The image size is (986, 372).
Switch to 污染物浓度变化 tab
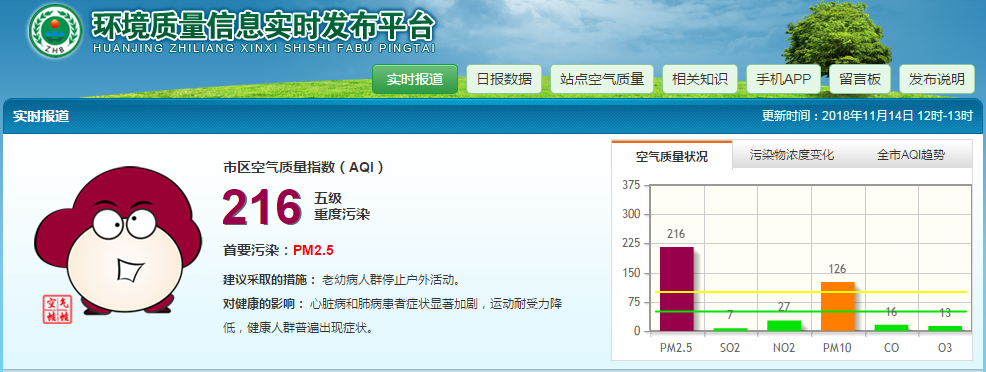coord(792,155)
